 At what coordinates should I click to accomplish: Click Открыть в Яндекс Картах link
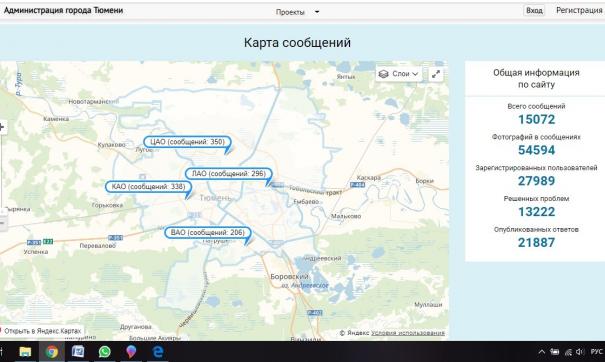(x=42, y=331)
